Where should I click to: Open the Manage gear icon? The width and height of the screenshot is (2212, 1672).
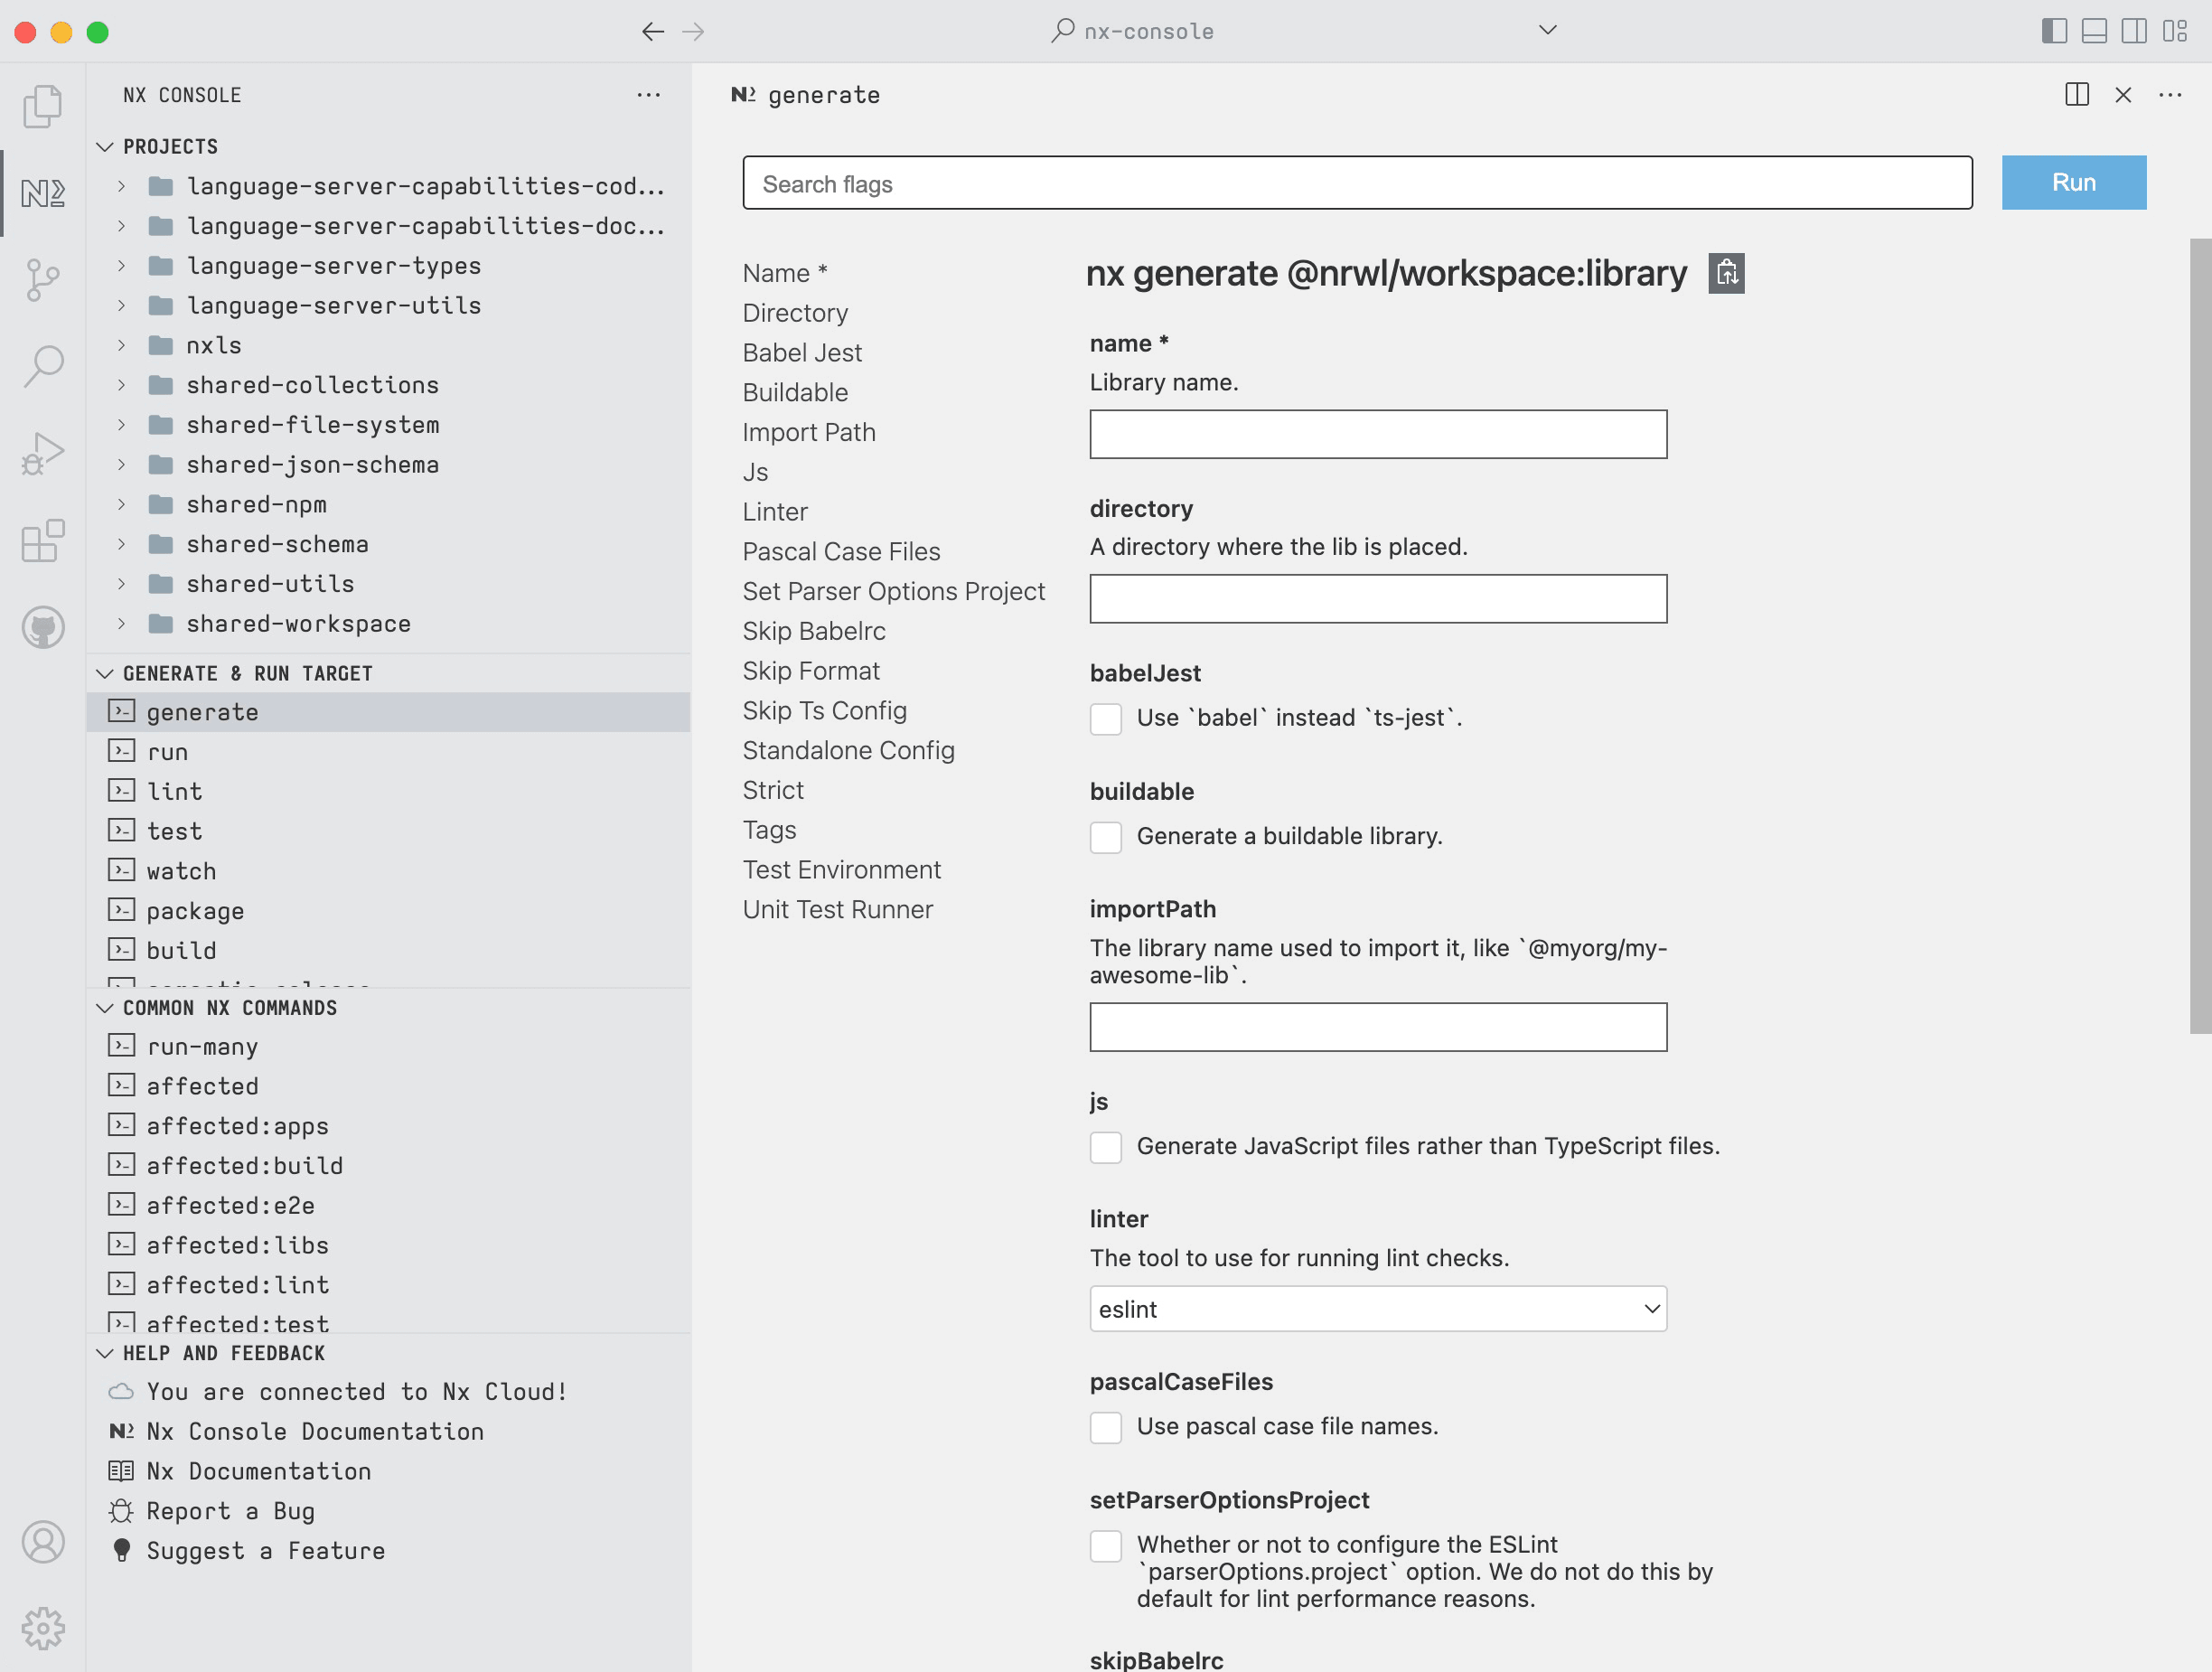(42, 1629)
